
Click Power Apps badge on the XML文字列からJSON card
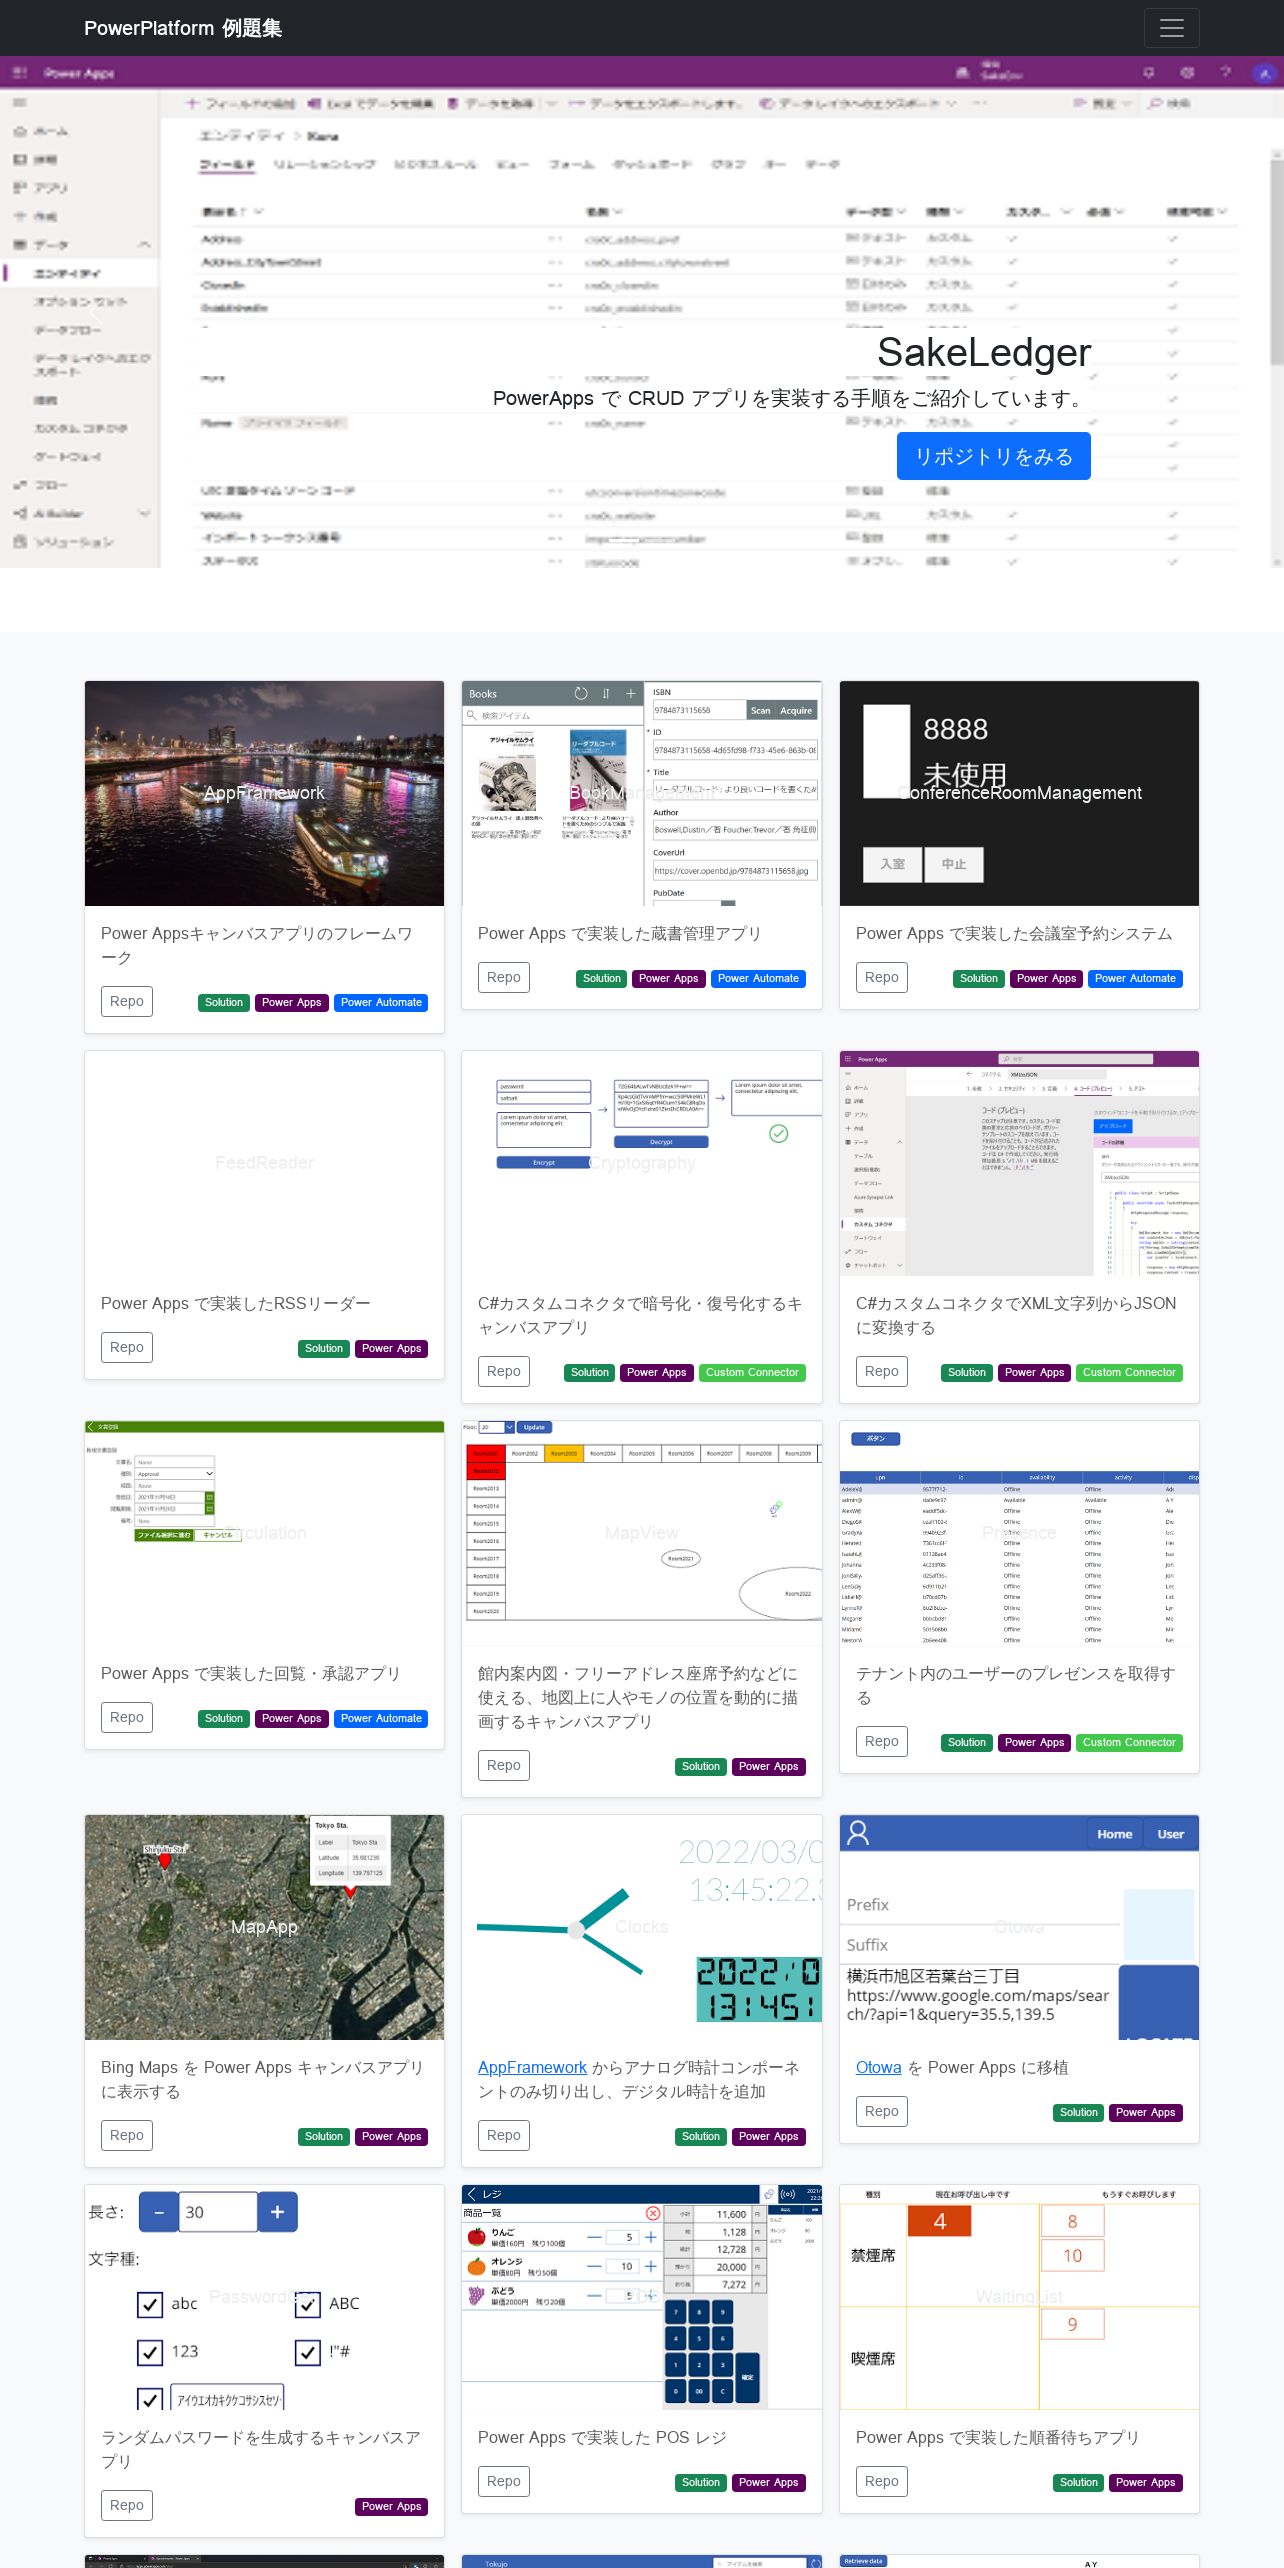tap(1034, 1372)
